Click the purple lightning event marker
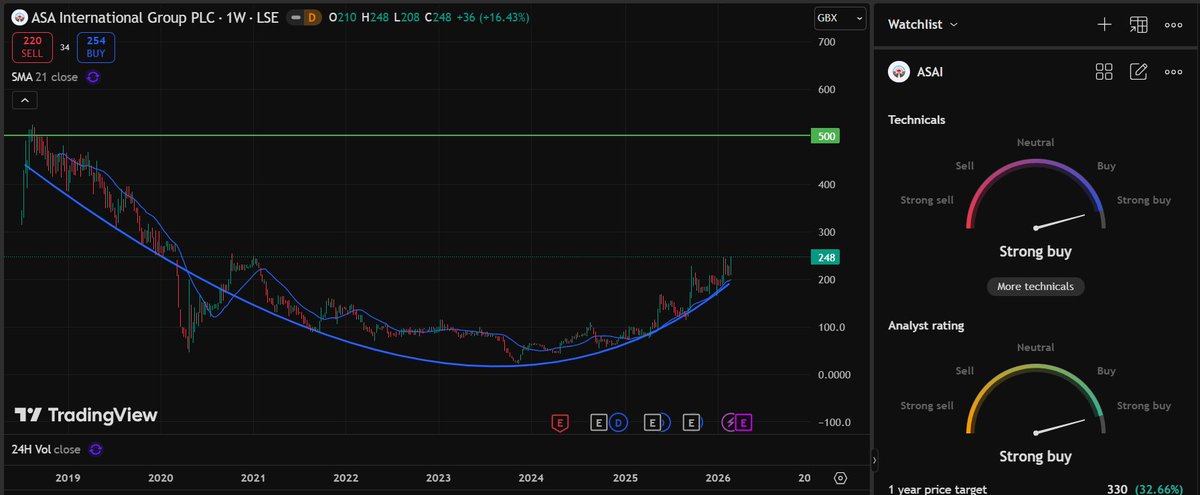 (729, 423)
